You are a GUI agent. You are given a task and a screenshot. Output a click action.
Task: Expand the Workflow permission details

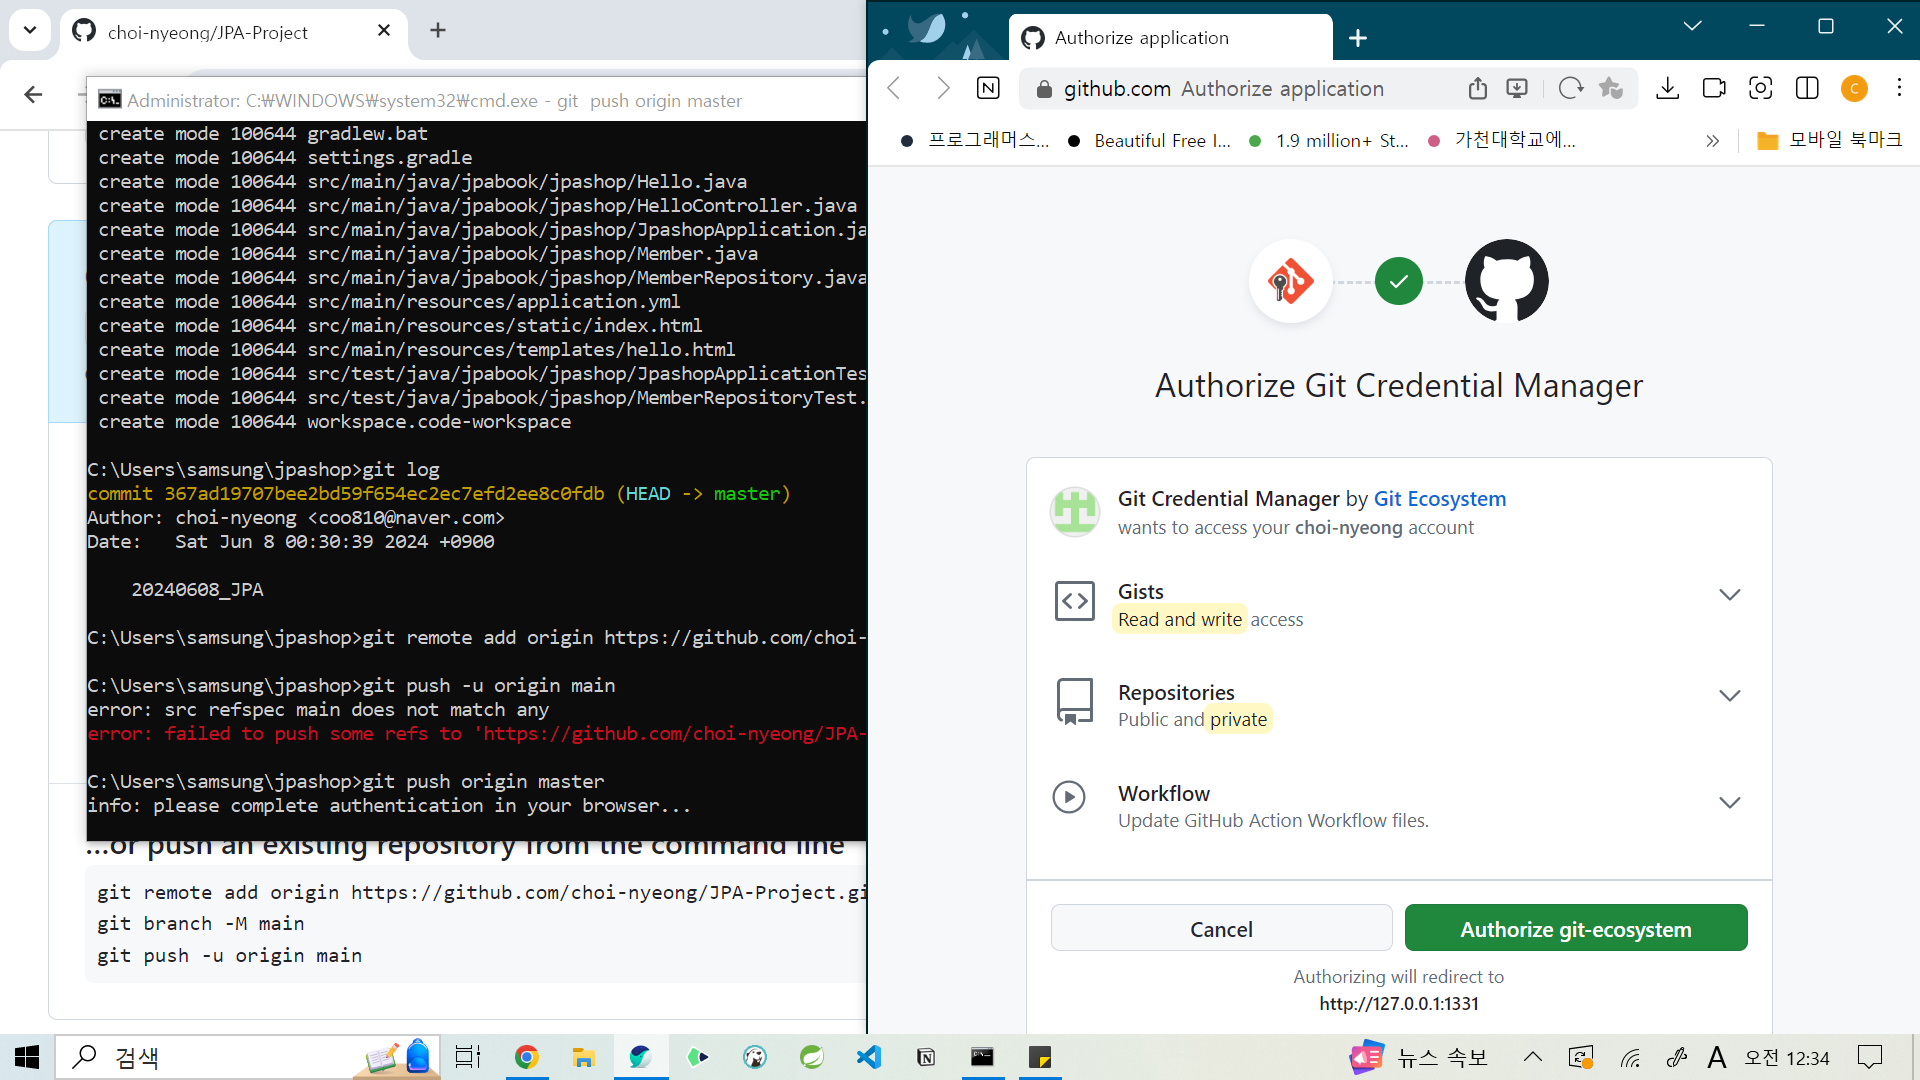(x=1730, y=803)
